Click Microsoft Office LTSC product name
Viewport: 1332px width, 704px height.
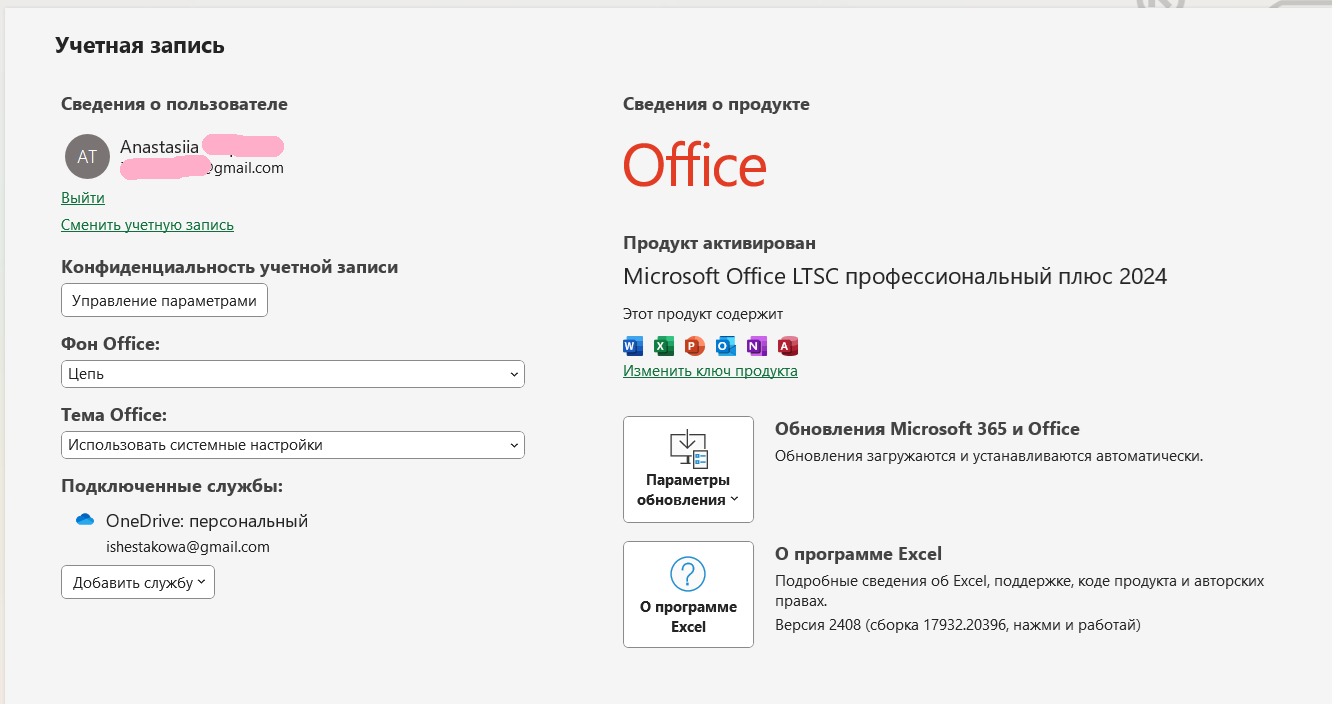click(x=895, y=277)
